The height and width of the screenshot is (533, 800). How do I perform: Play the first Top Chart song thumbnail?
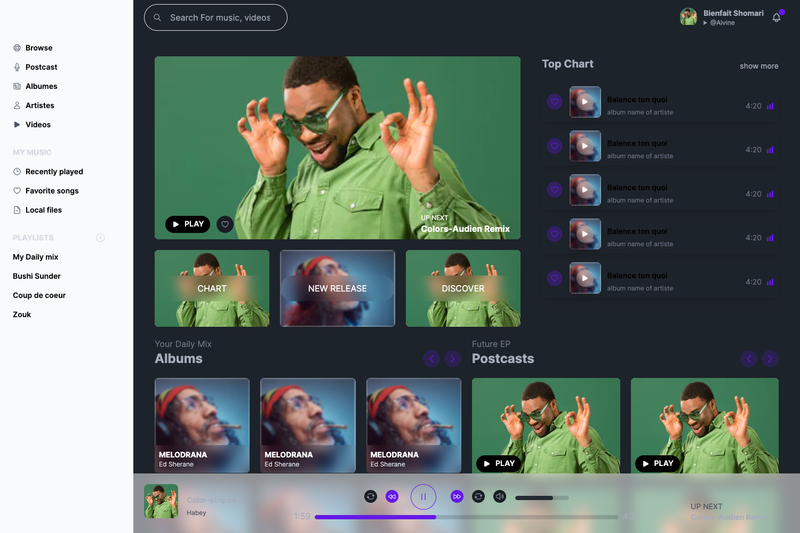(585, 102)
